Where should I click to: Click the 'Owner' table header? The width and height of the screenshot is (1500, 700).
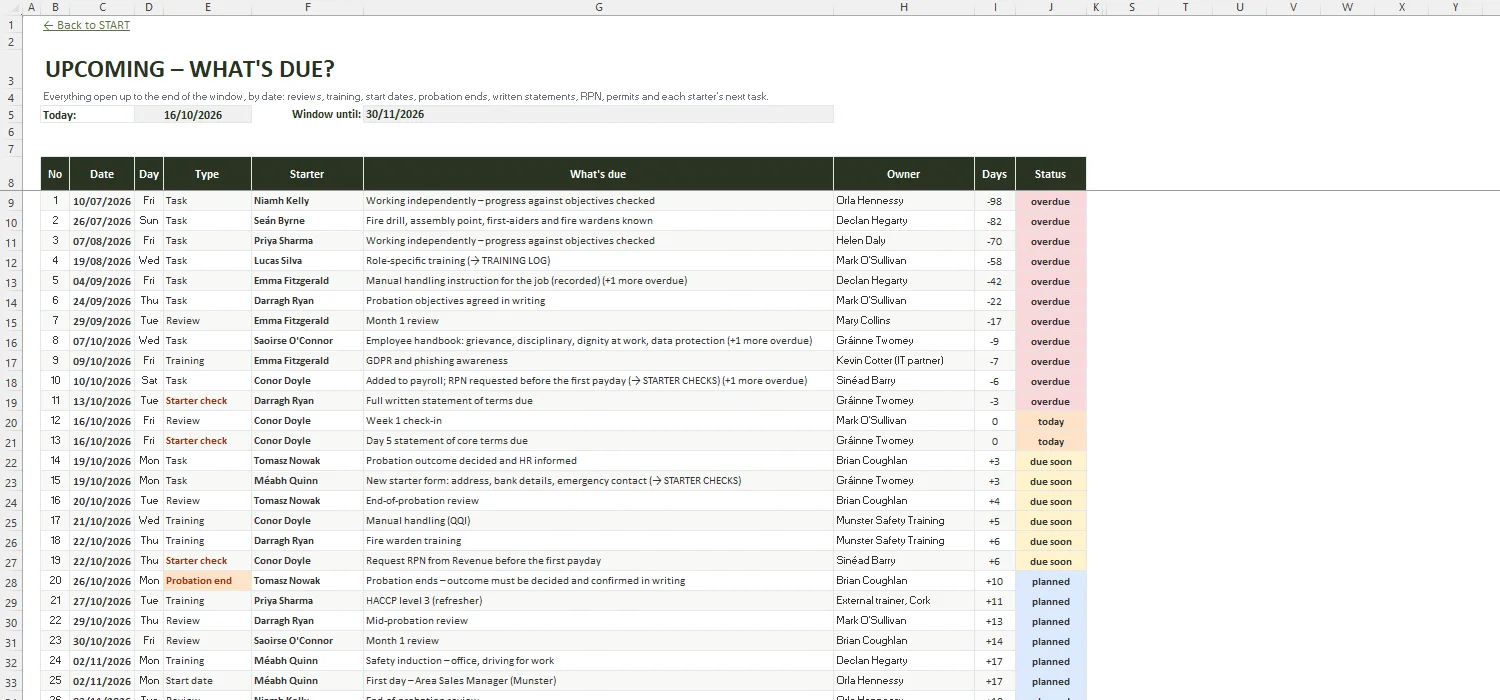pyautogui.click(x=904, y=174)
